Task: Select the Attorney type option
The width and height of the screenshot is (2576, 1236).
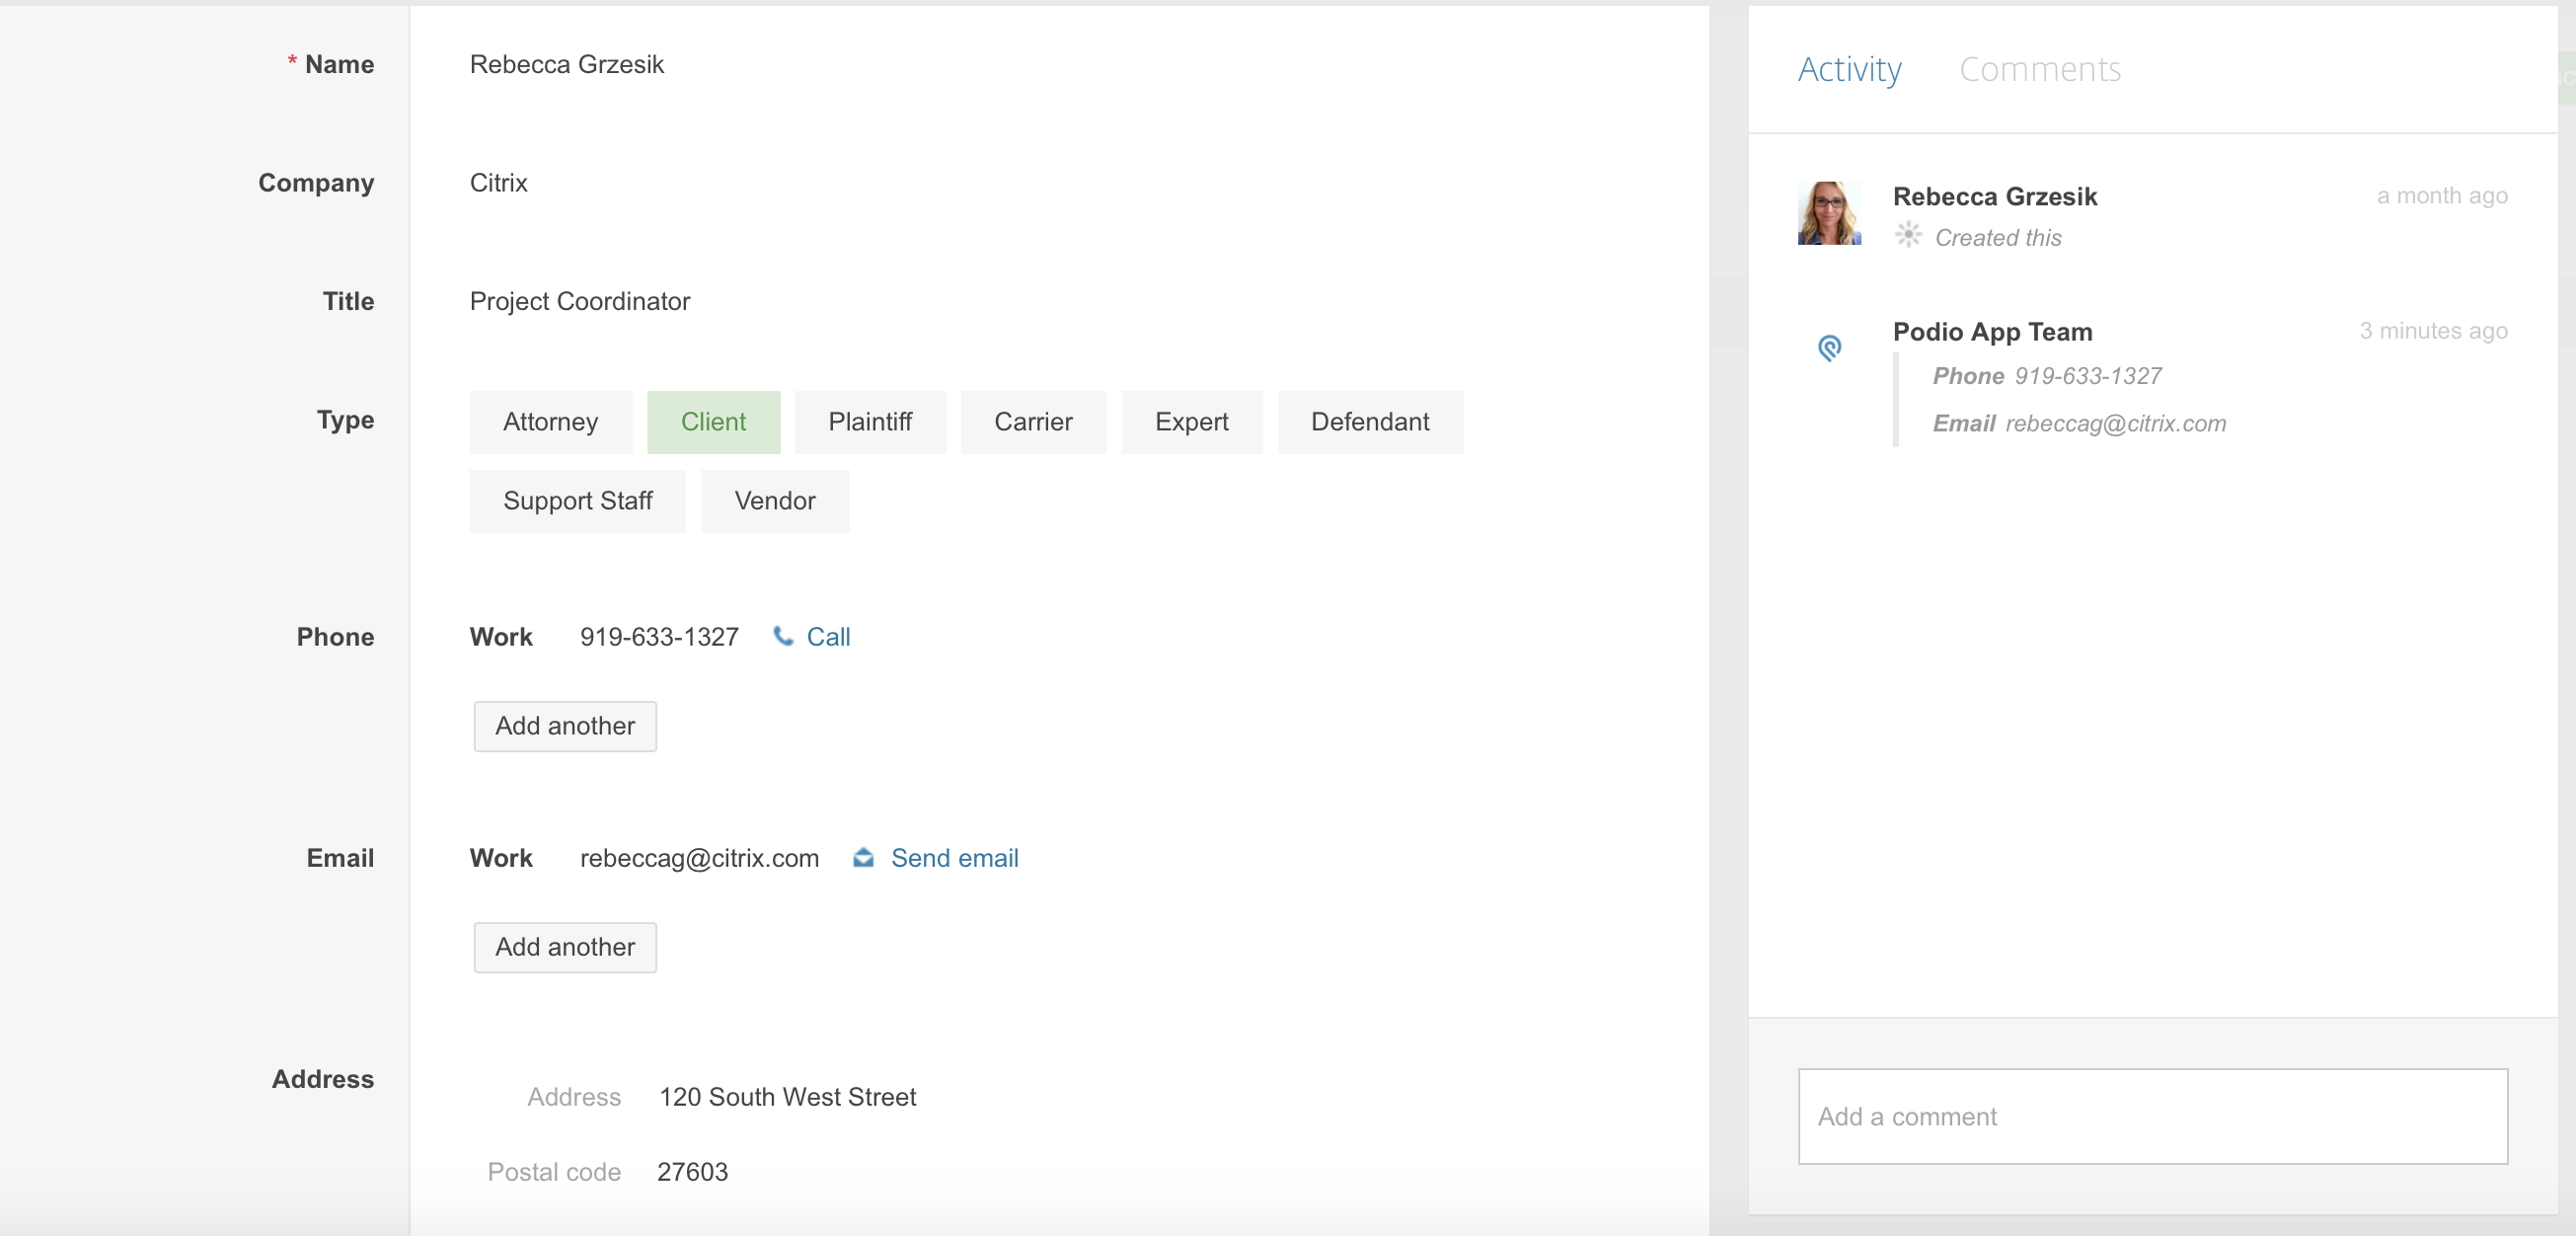Action: [550, 422]
